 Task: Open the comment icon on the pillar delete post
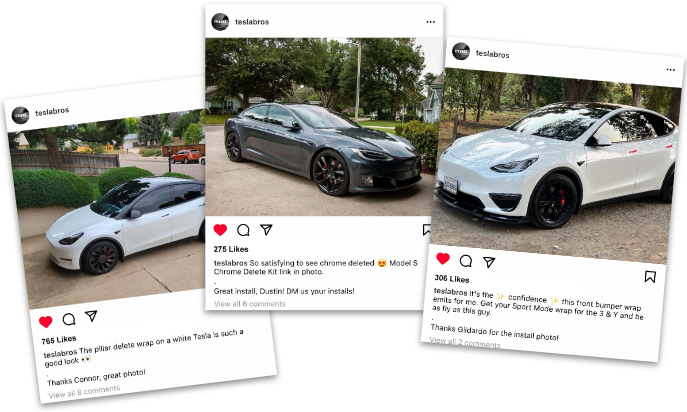point(69,319)
